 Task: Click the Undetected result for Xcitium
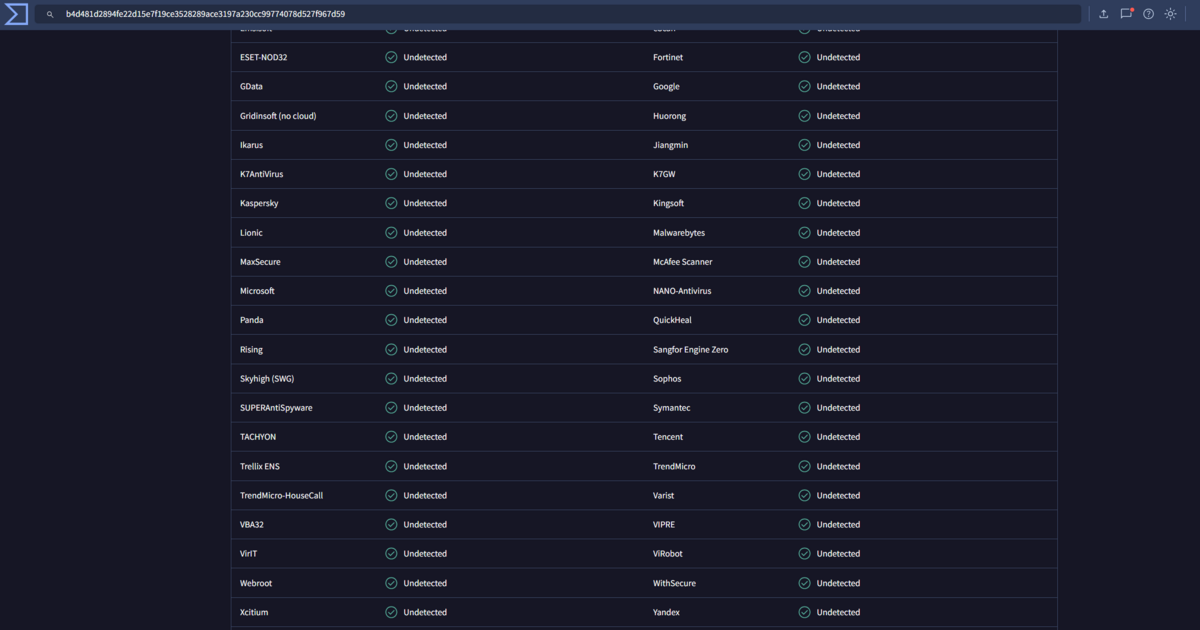(x=424, y=612)
